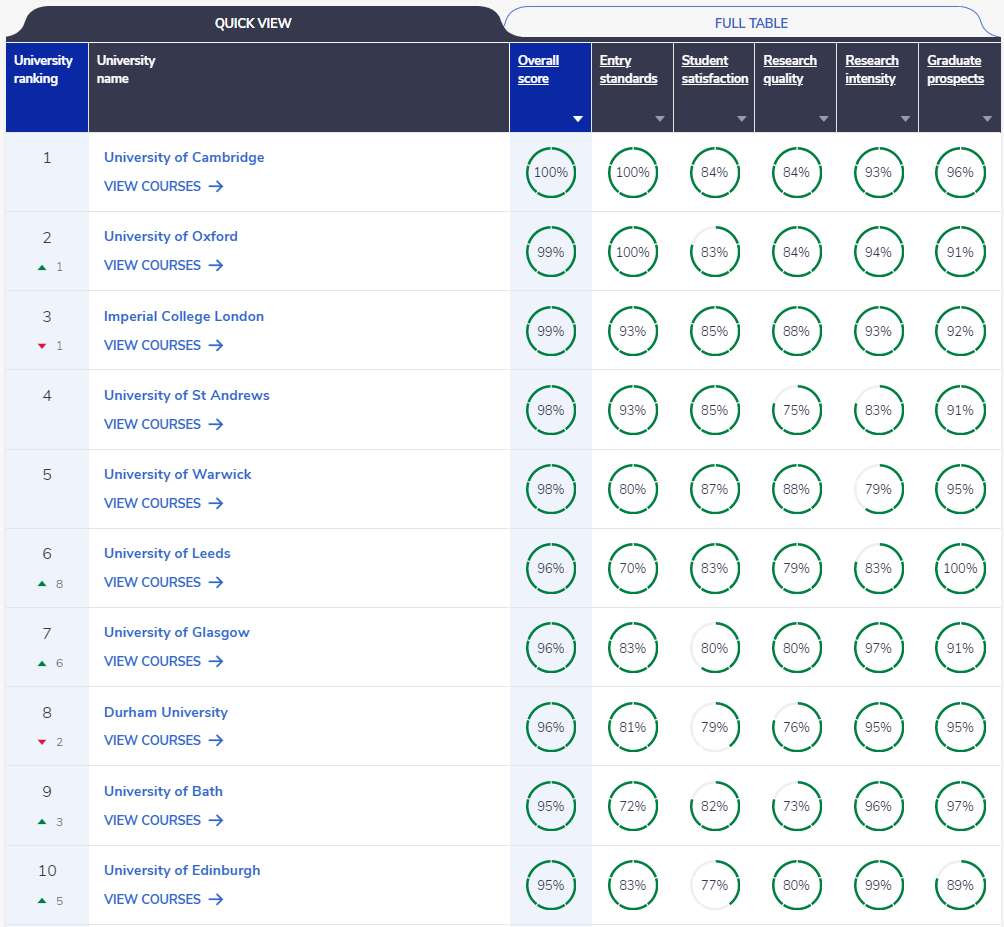This screenshot has height=927, width=1004.
Task: Click the Entry standards sort arrow
Action: (660, 118)
